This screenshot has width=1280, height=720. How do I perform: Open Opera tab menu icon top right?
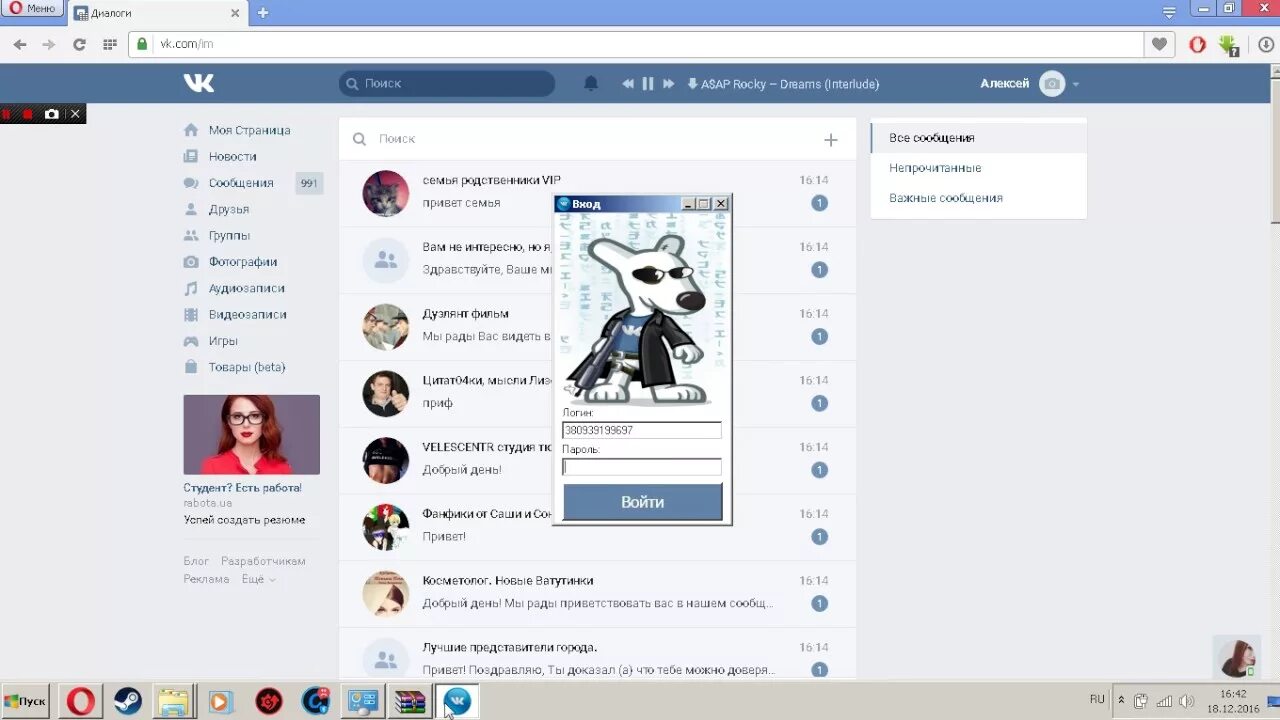[x=1169, y=12]
